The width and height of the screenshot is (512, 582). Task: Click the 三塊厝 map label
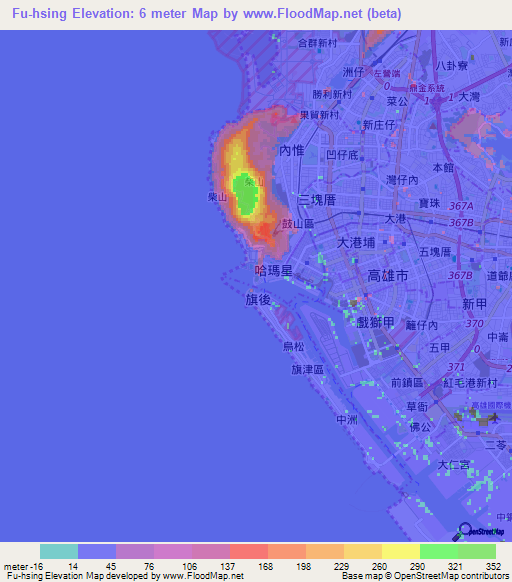pyautogui.click(x=317, y=200)
